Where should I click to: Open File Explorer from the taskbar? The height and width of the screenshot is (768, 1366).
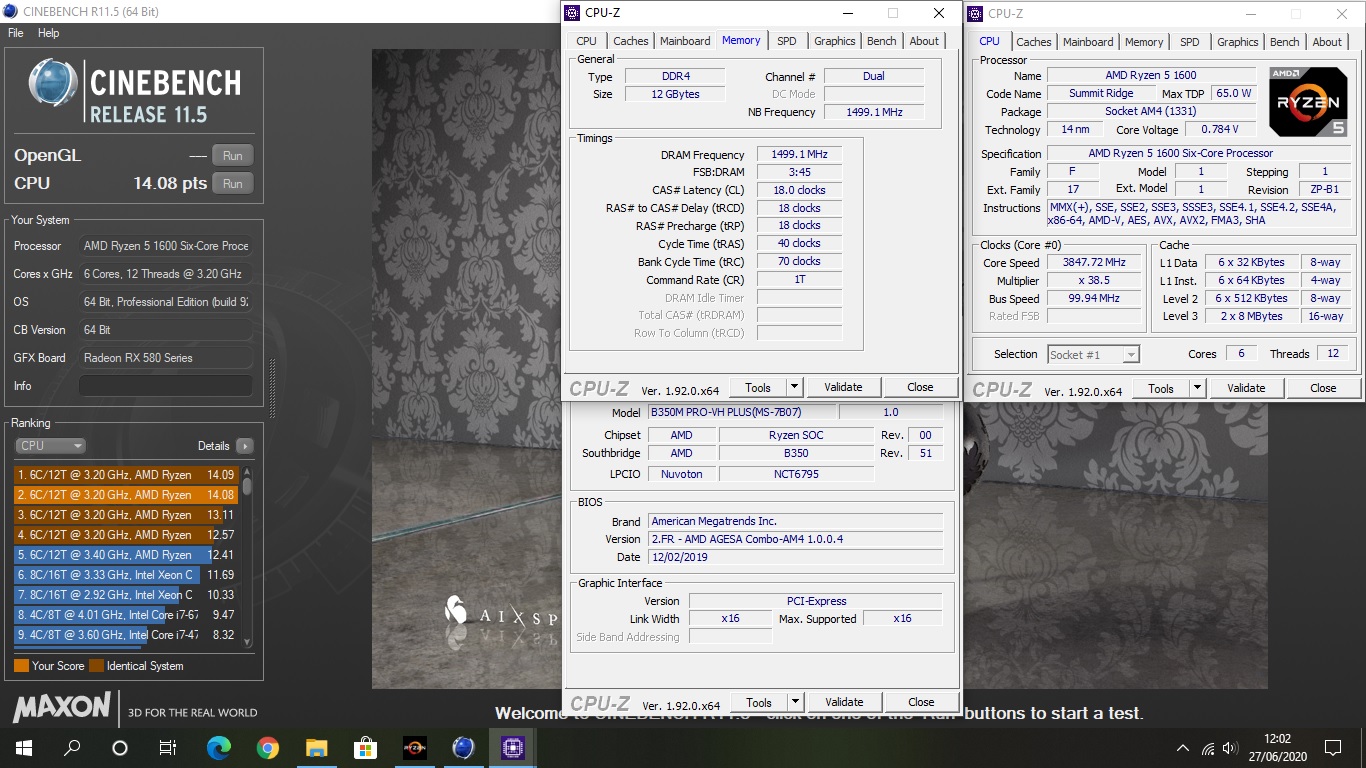click(316, 747)
